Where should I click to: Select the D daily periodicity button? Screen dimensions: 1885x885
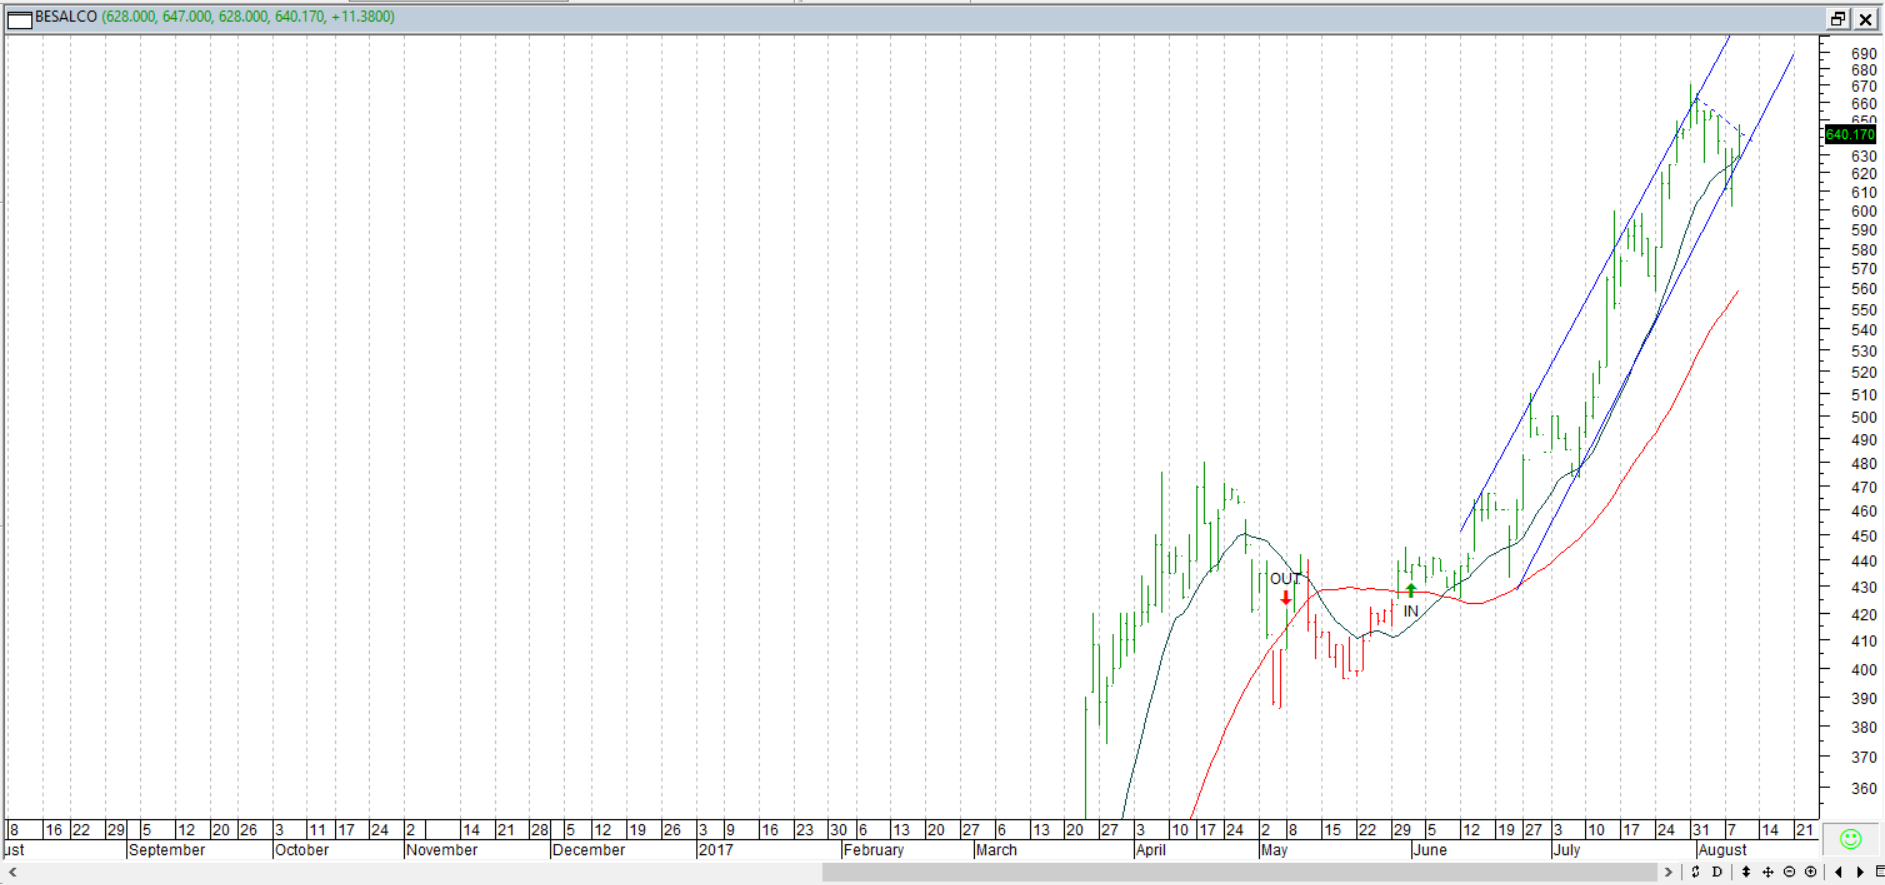[x=1717, y=872]
